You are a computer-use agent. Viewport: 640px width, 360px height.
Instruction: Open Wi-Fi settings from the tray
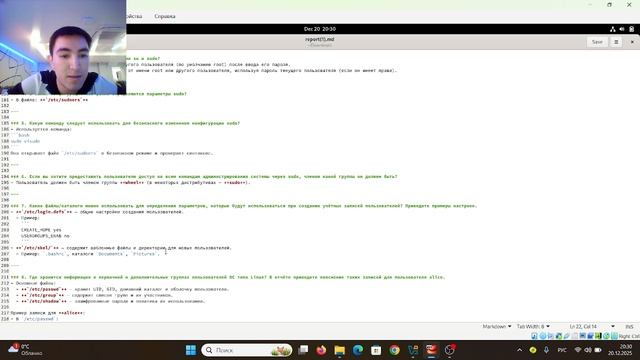pyautogui.click(x=578, y=350)
